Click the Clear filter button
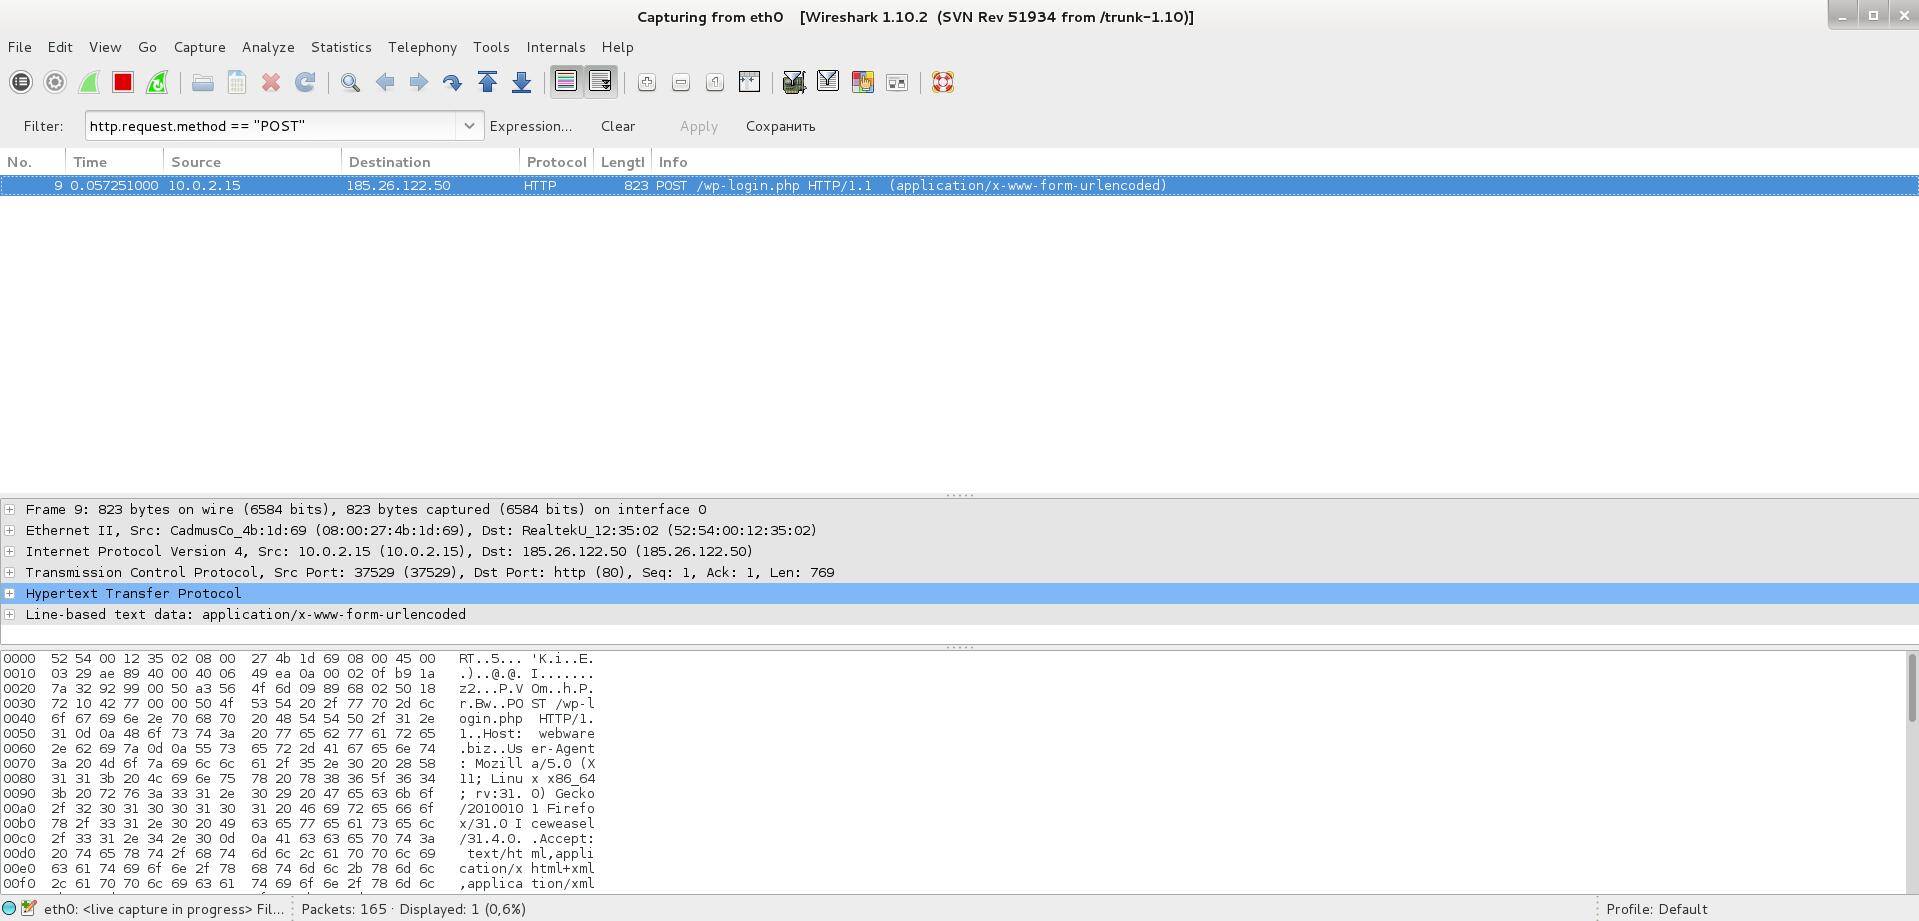The width and height of the screenshot is (1919, 921). (617, 126)
